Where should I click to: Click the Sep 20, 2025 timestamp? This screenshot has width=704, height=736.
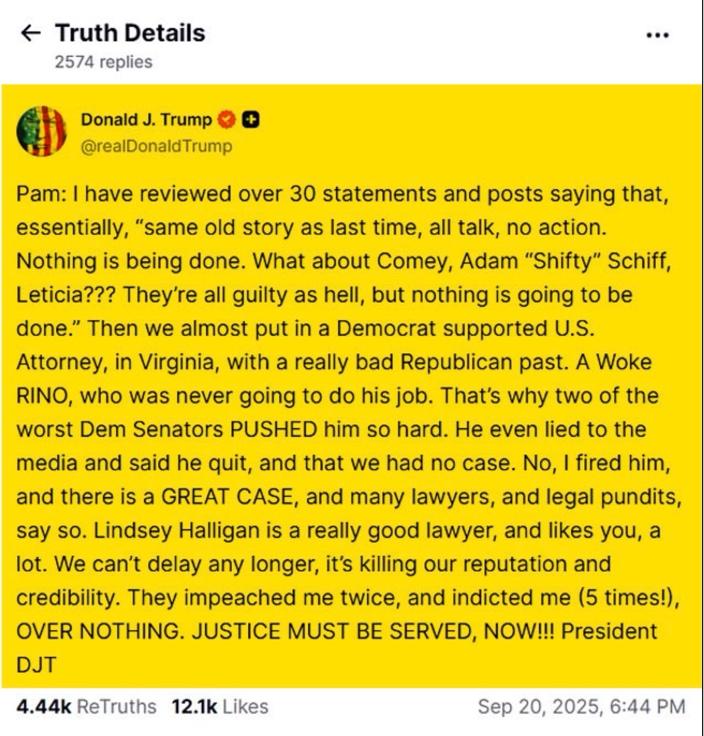581,707
